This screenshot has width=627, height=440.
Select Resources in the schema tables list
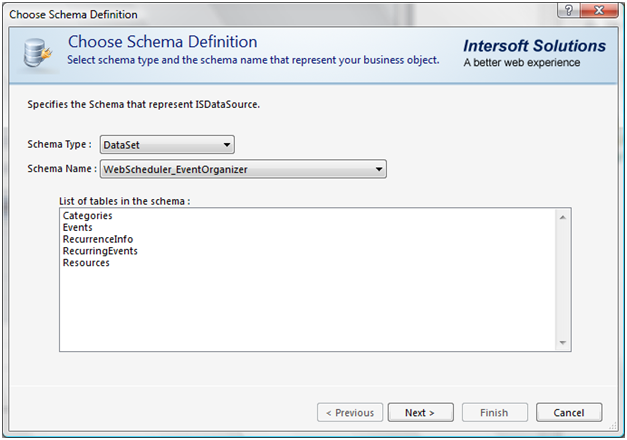(86, 264)
